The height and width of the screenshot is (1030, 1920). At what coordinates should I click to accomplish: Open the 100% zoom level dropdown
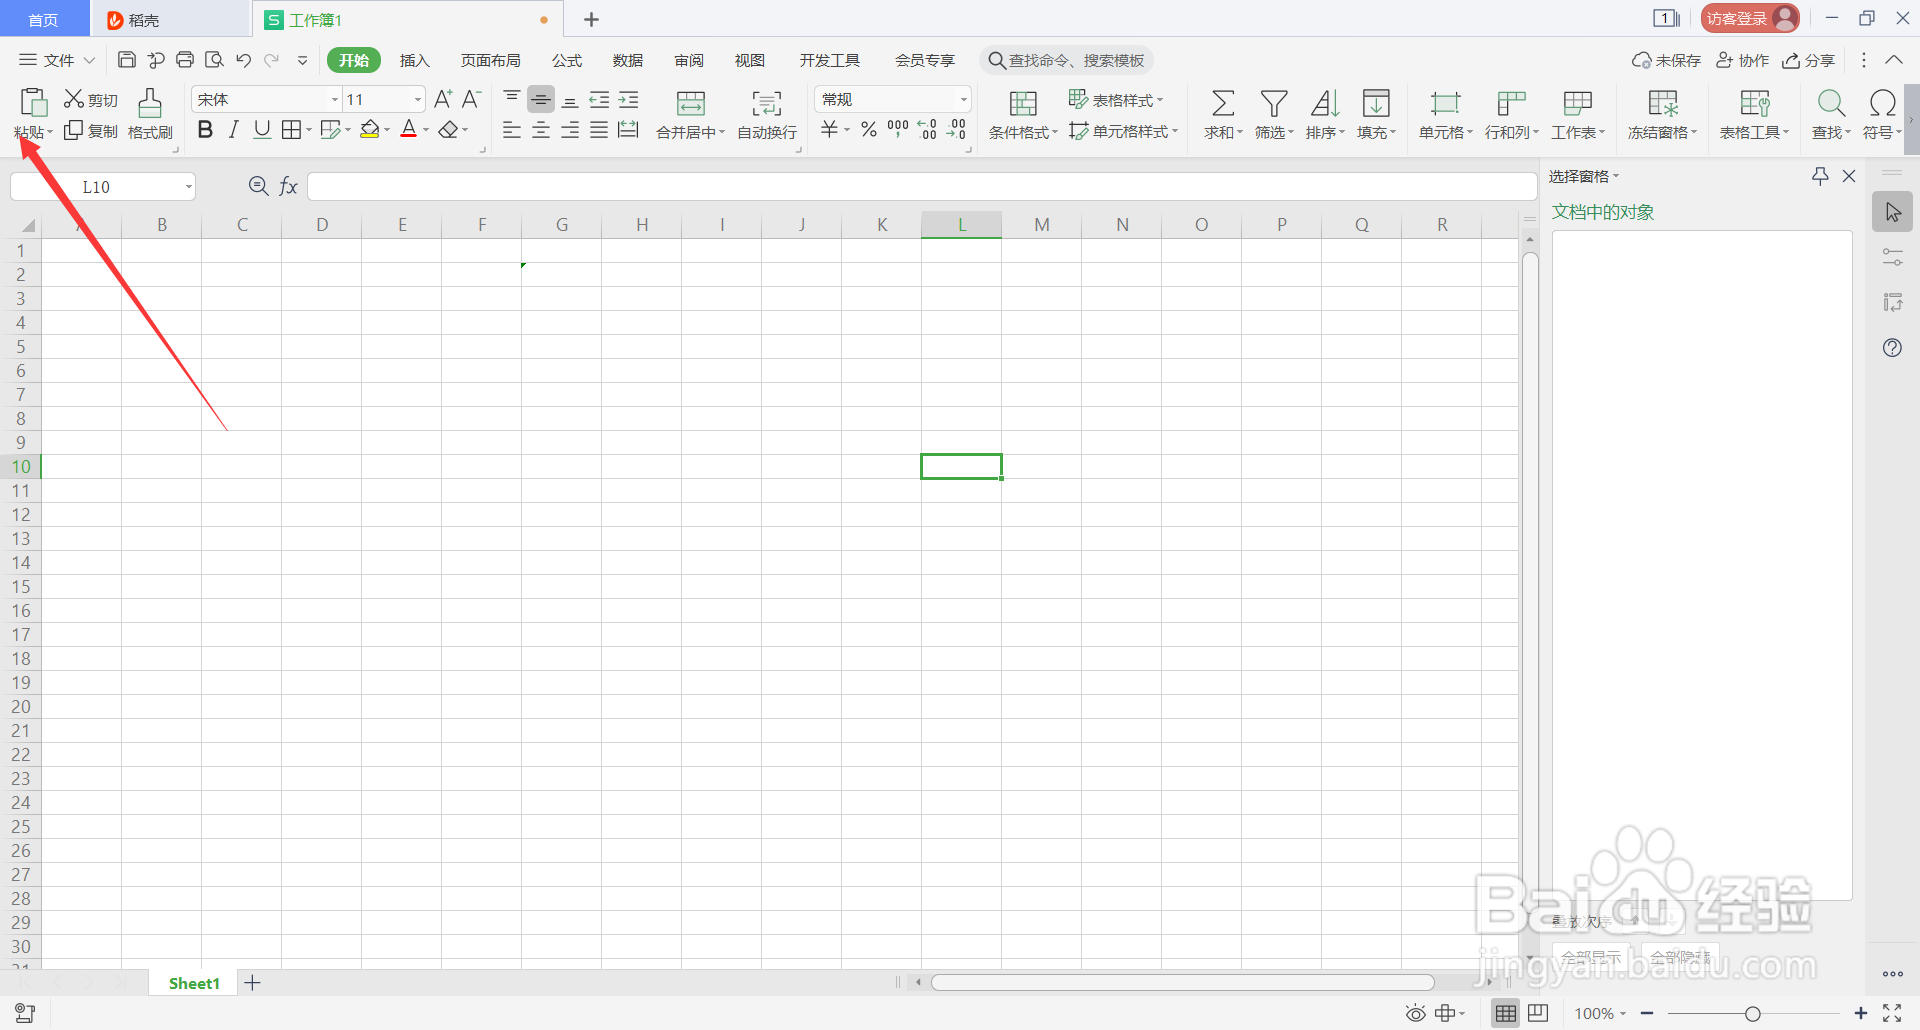pyautogui.click(x=1600, y=1014)
